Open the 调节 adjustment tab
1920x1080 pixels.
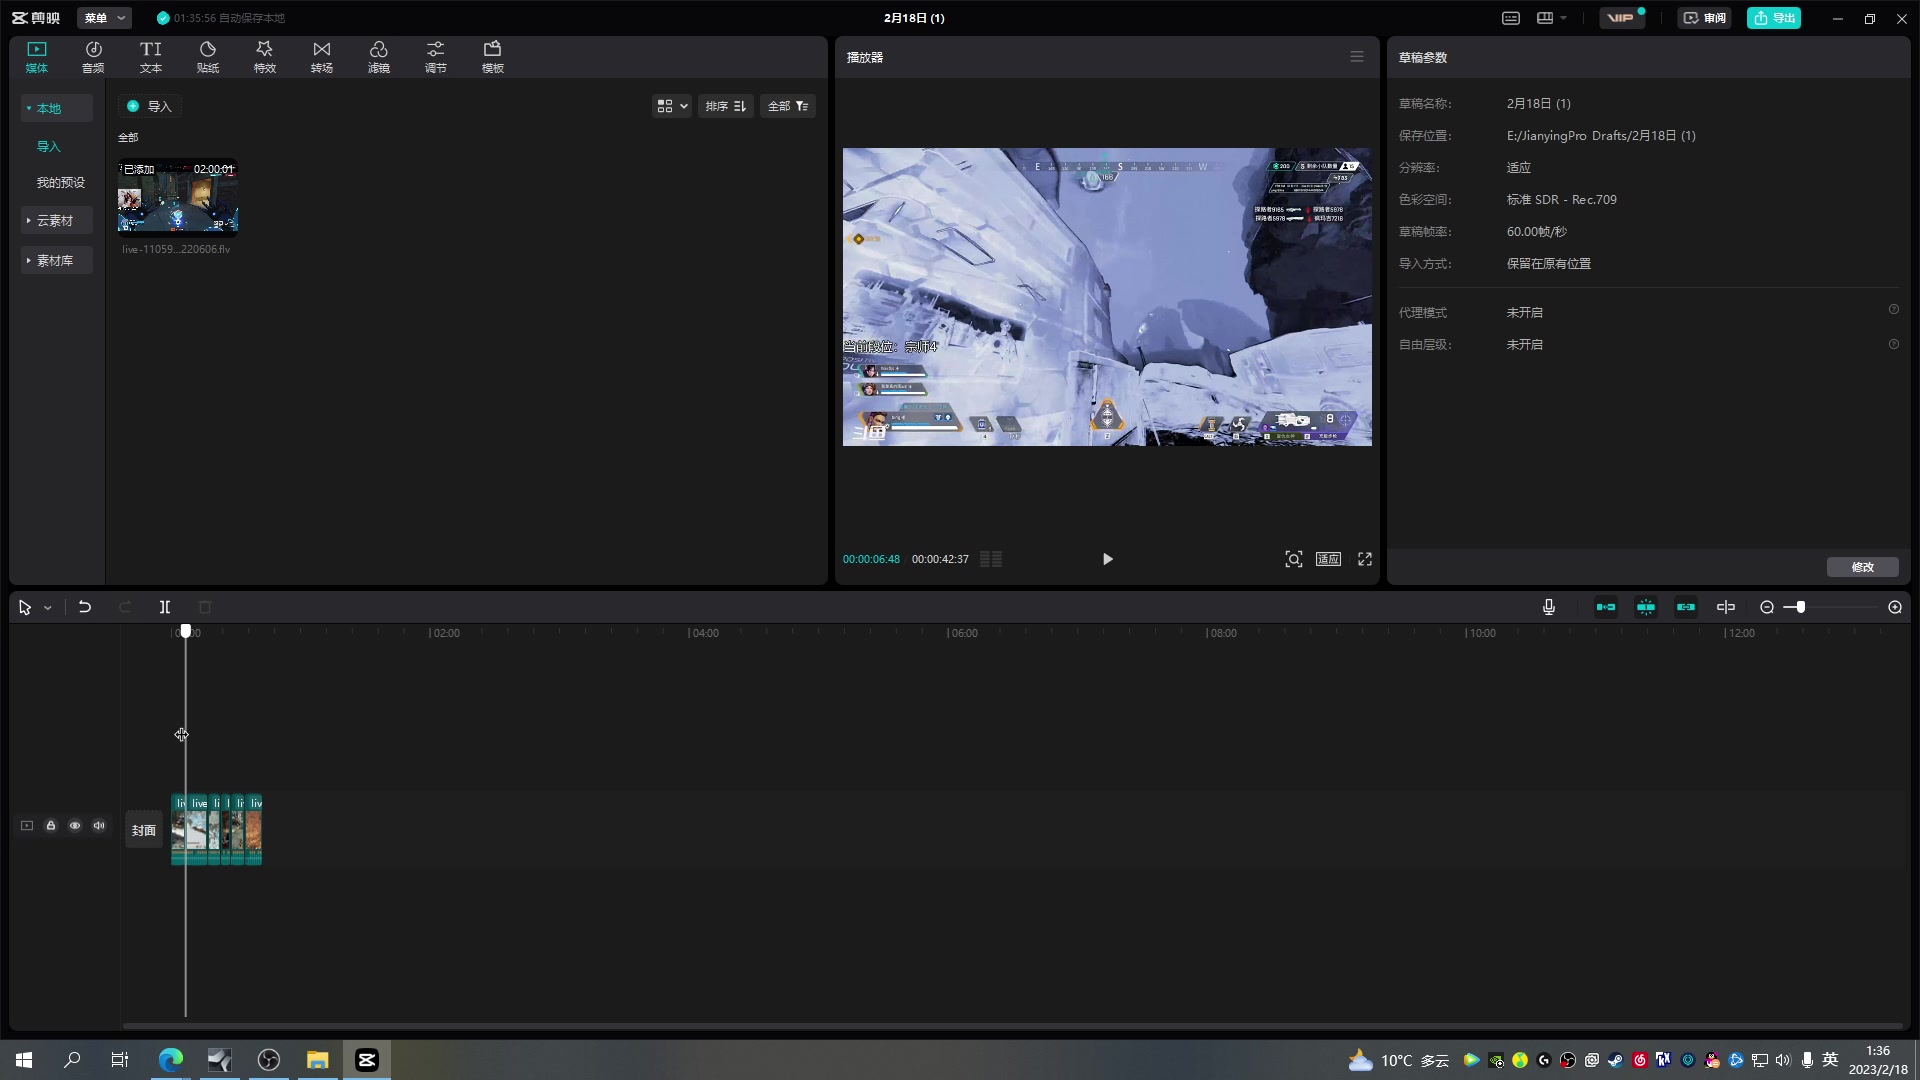coord(436,57)
